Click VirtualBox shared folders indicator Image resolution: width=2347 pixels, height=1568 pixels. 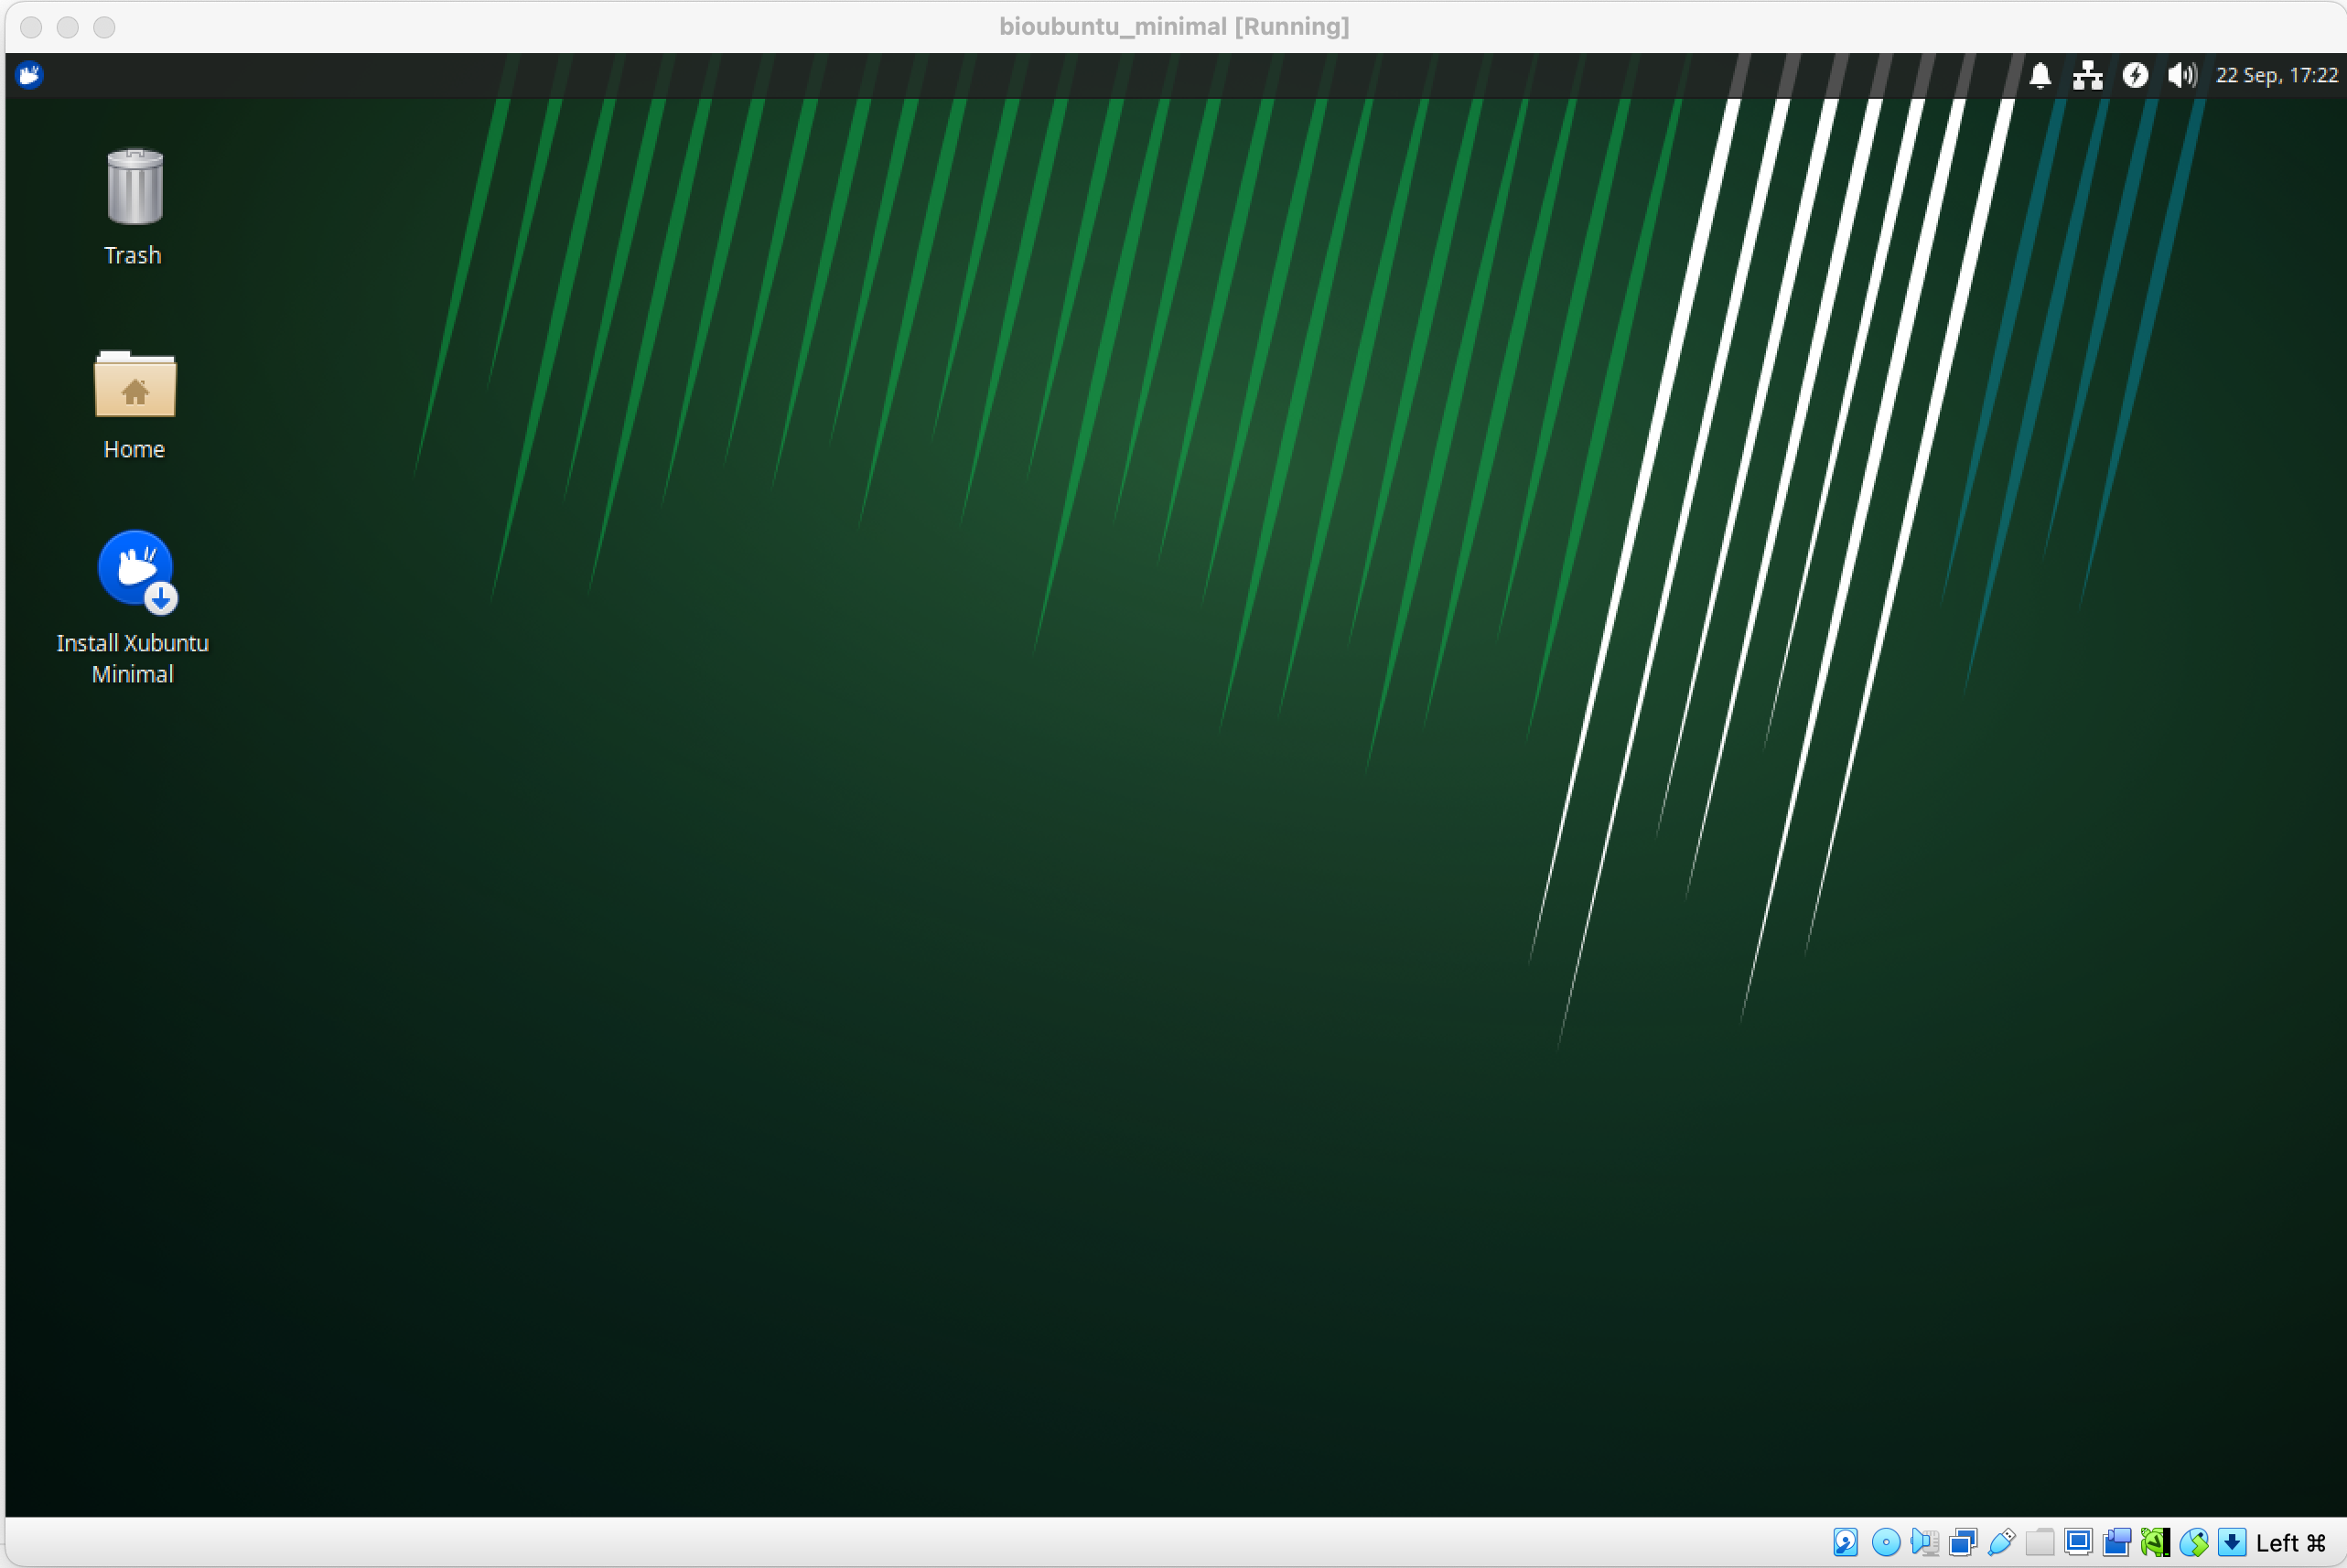(2040, 1542)
